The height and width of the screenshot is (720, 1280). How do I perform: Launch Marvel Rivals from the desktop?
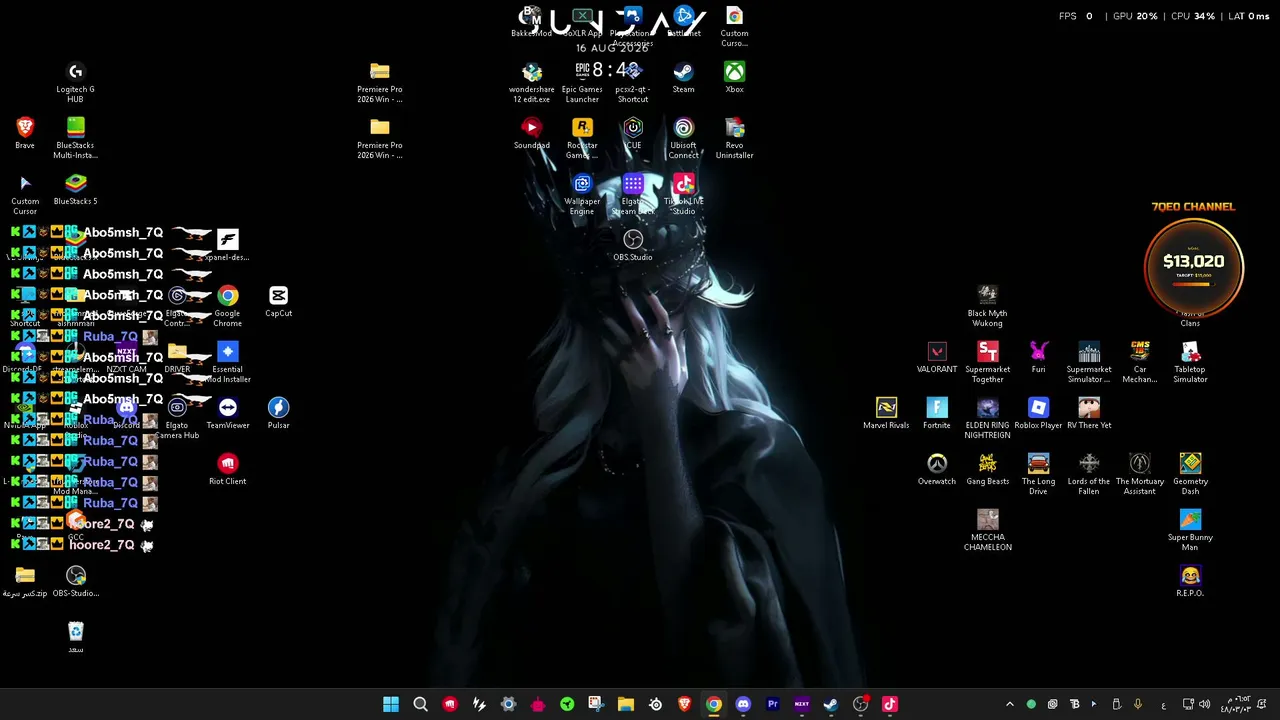(x=886, y=413)
